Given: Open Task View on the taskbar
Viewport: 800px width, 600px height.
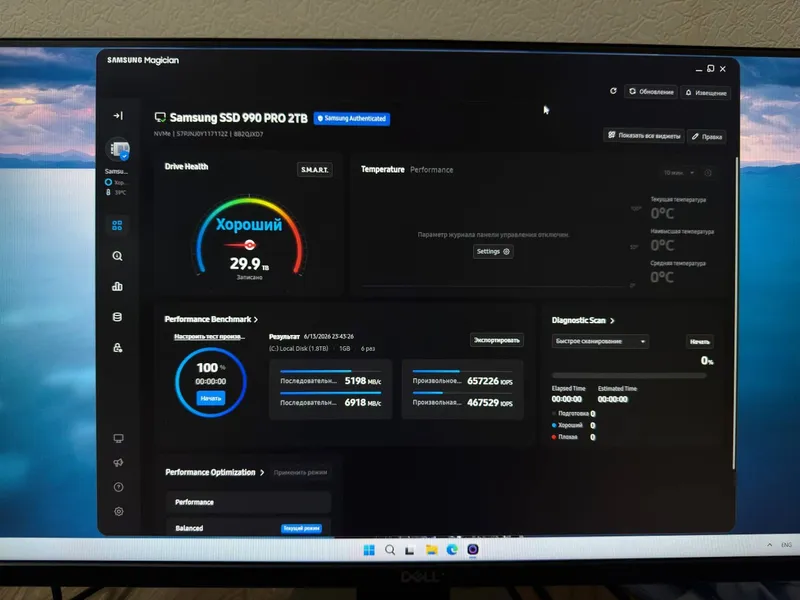Looking at the screenshot, I should 410,551.
